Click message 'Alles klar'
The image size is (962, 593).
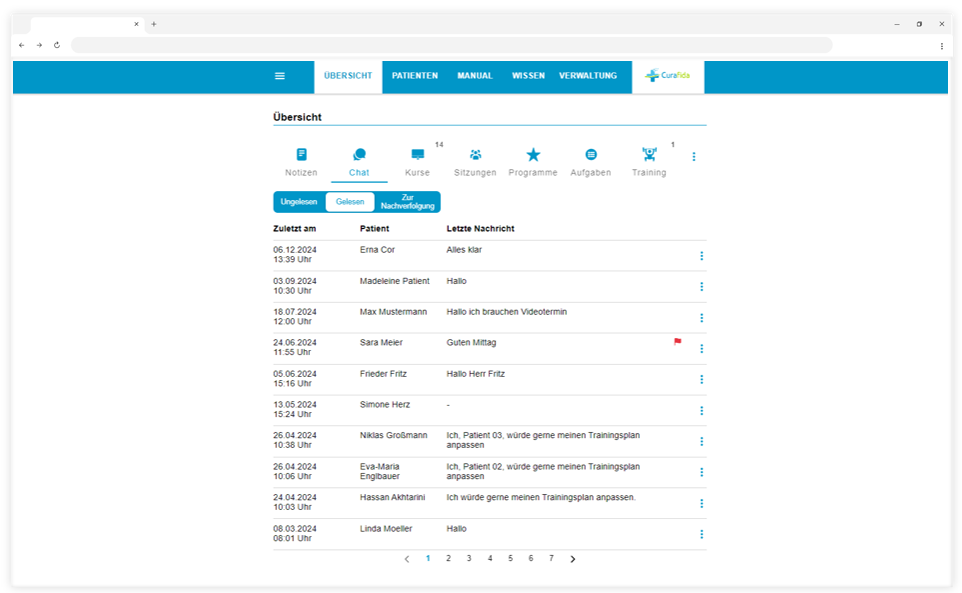[x=464, y=250]
